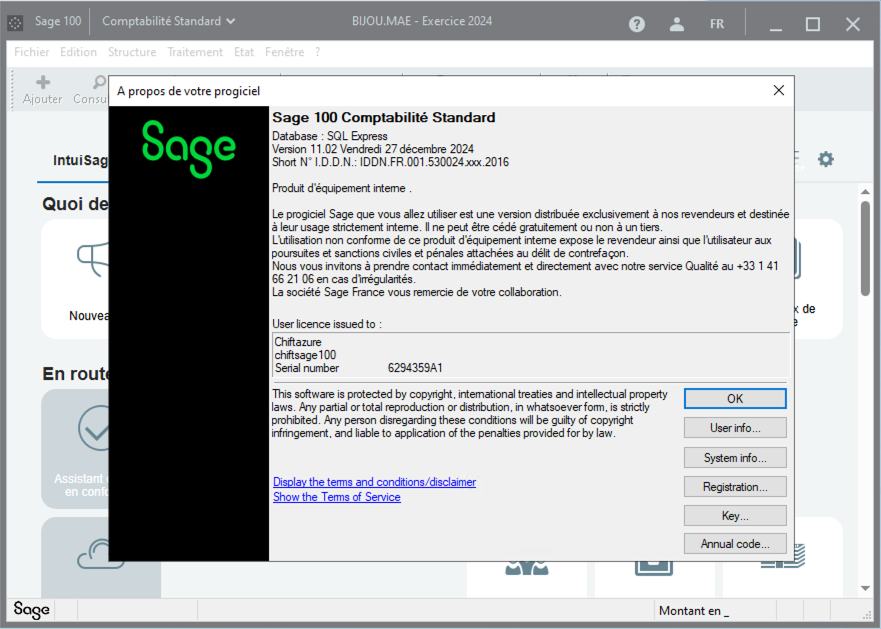Expand the Comptabilité Standard dropdown

pos(169,21)
